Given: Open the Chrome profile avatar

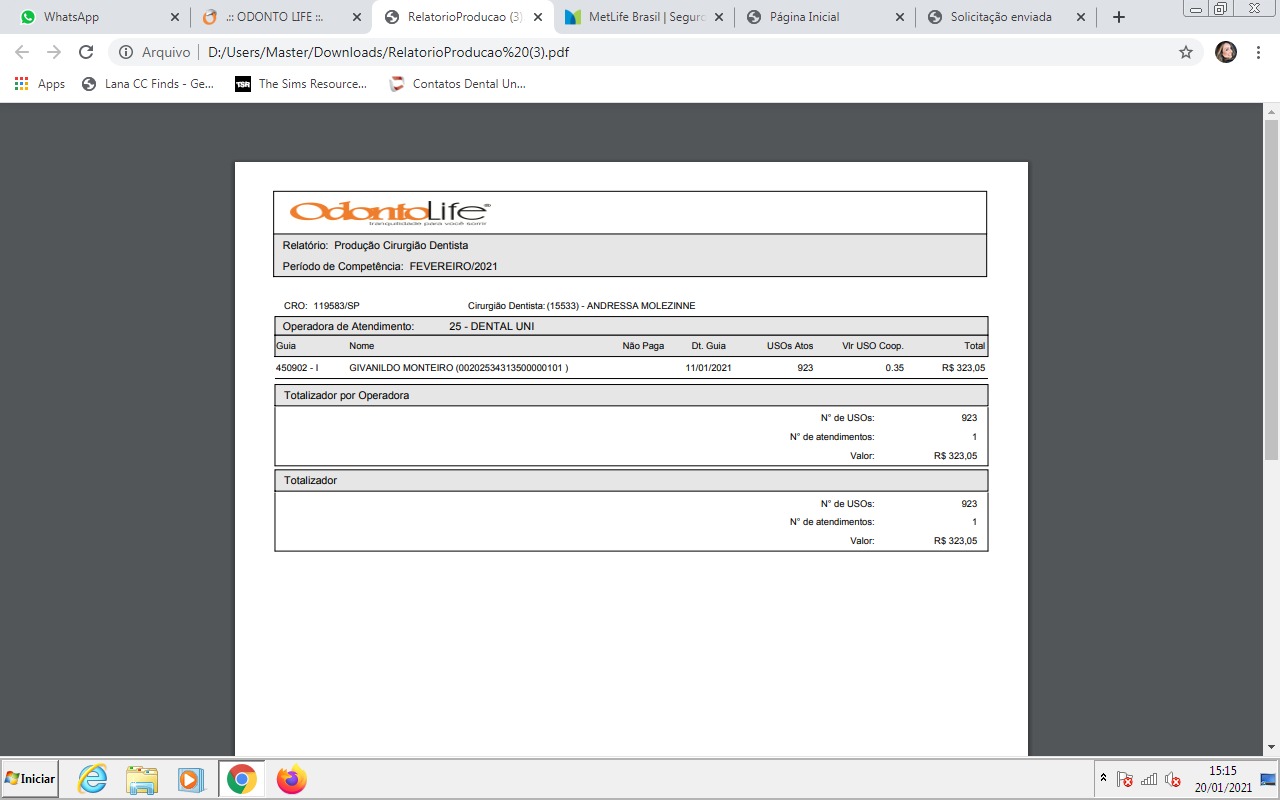Looking at the screenshot, I should (1226, 52).
